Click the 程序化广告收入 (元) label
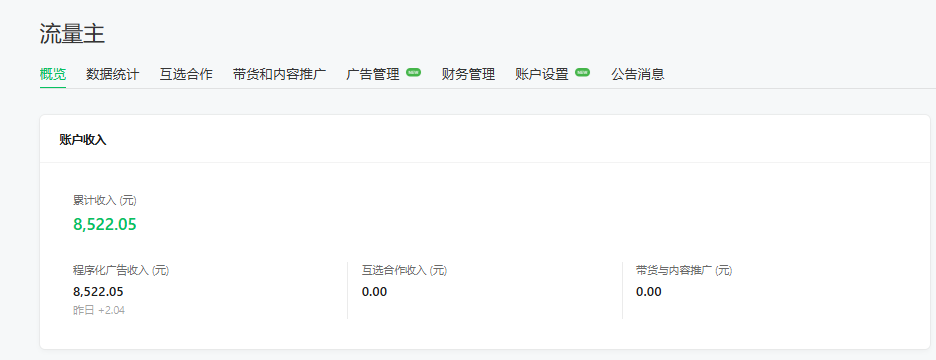The height and width of the screenshot is (360, 936). [x=121, y=270]
